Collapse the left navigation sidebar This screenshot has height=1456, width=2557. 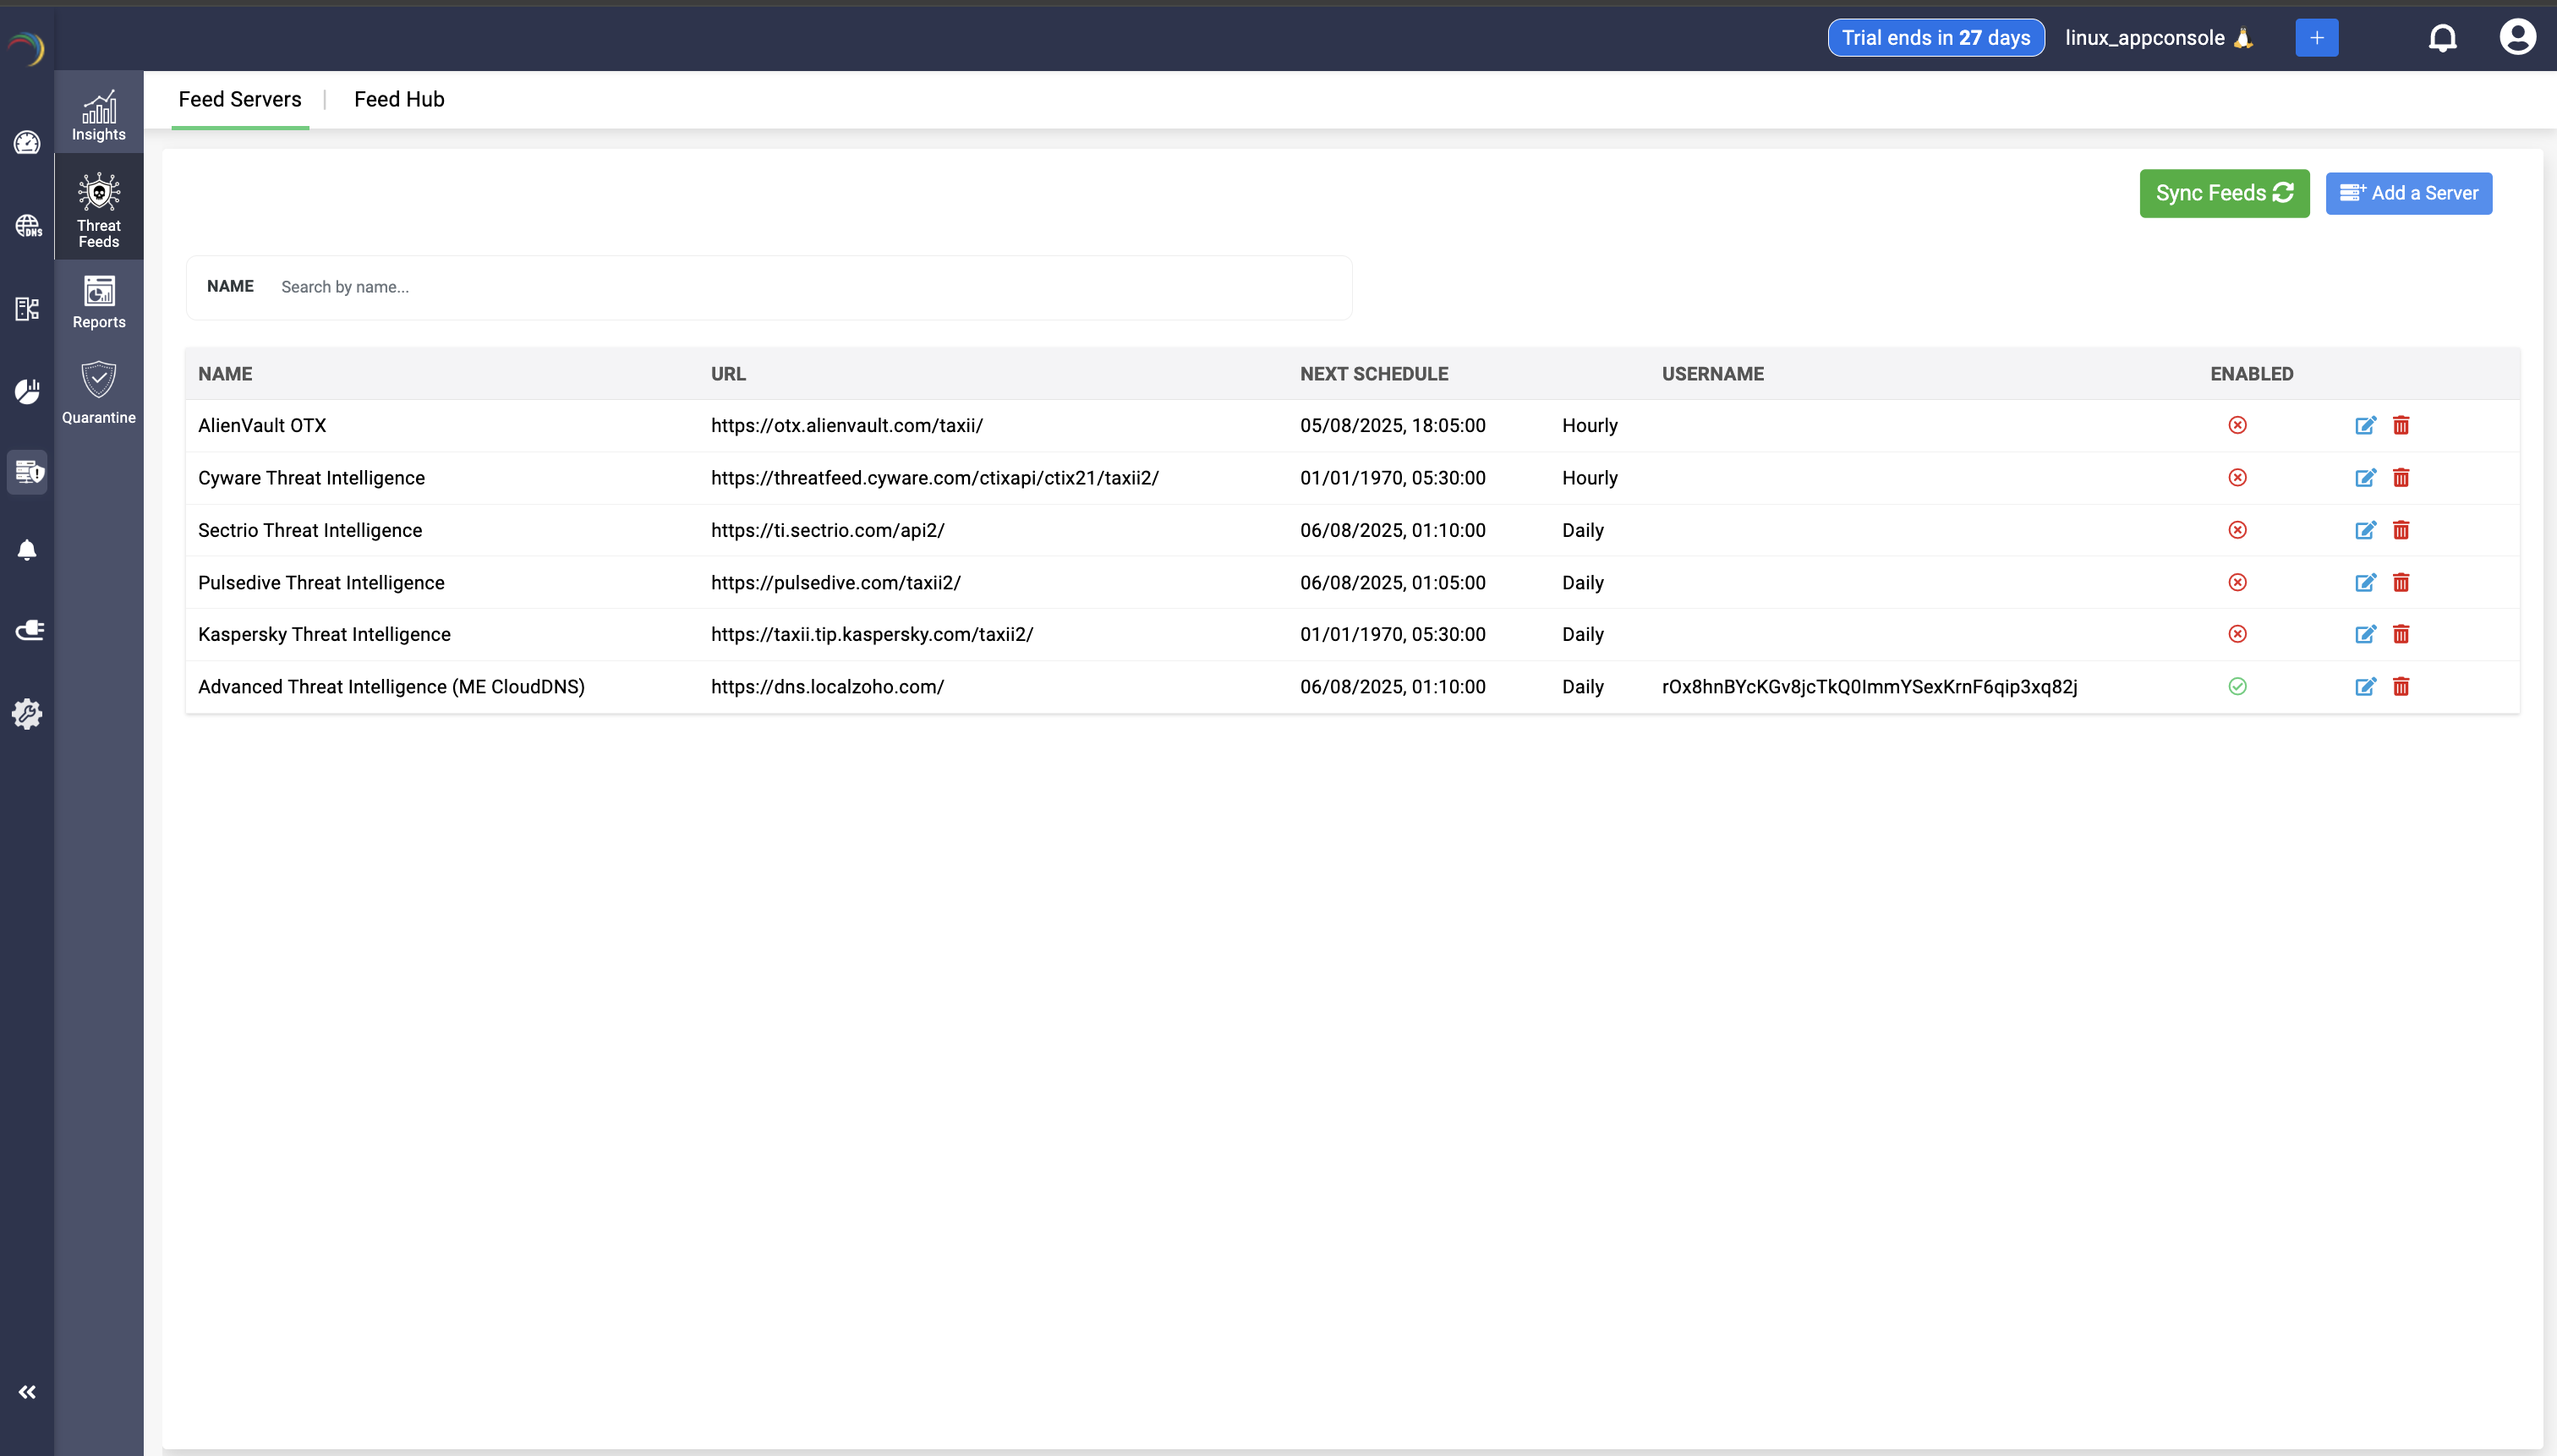click(x=28, y=1391)
